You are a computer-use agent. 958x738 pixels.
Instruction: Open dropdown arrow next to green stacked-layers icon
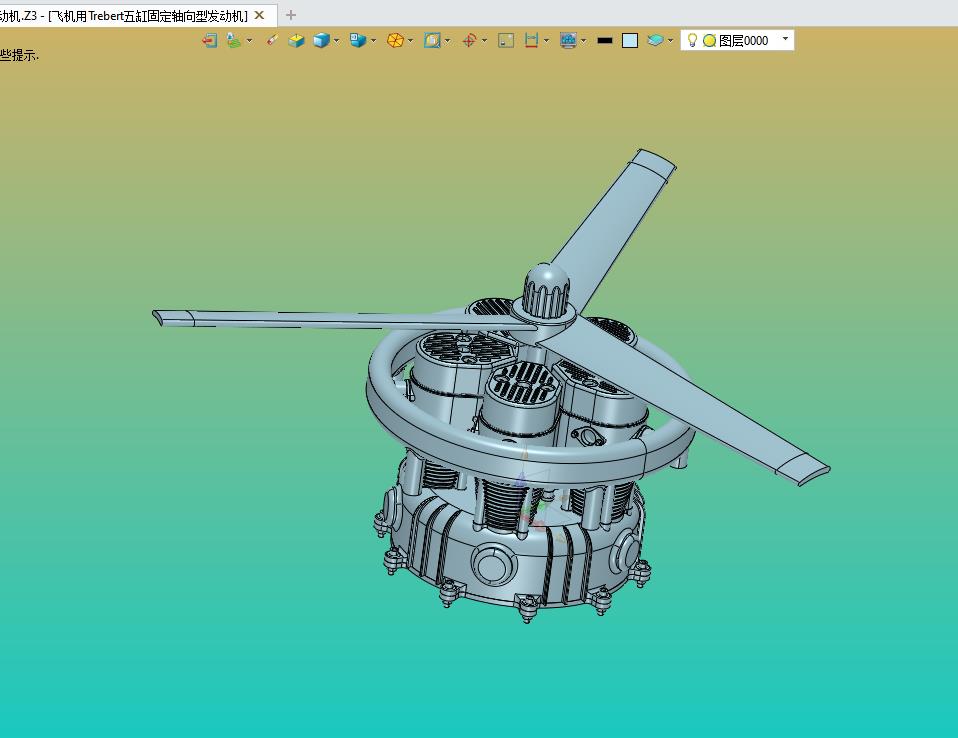pyautogui.click(x=249, y=41)
